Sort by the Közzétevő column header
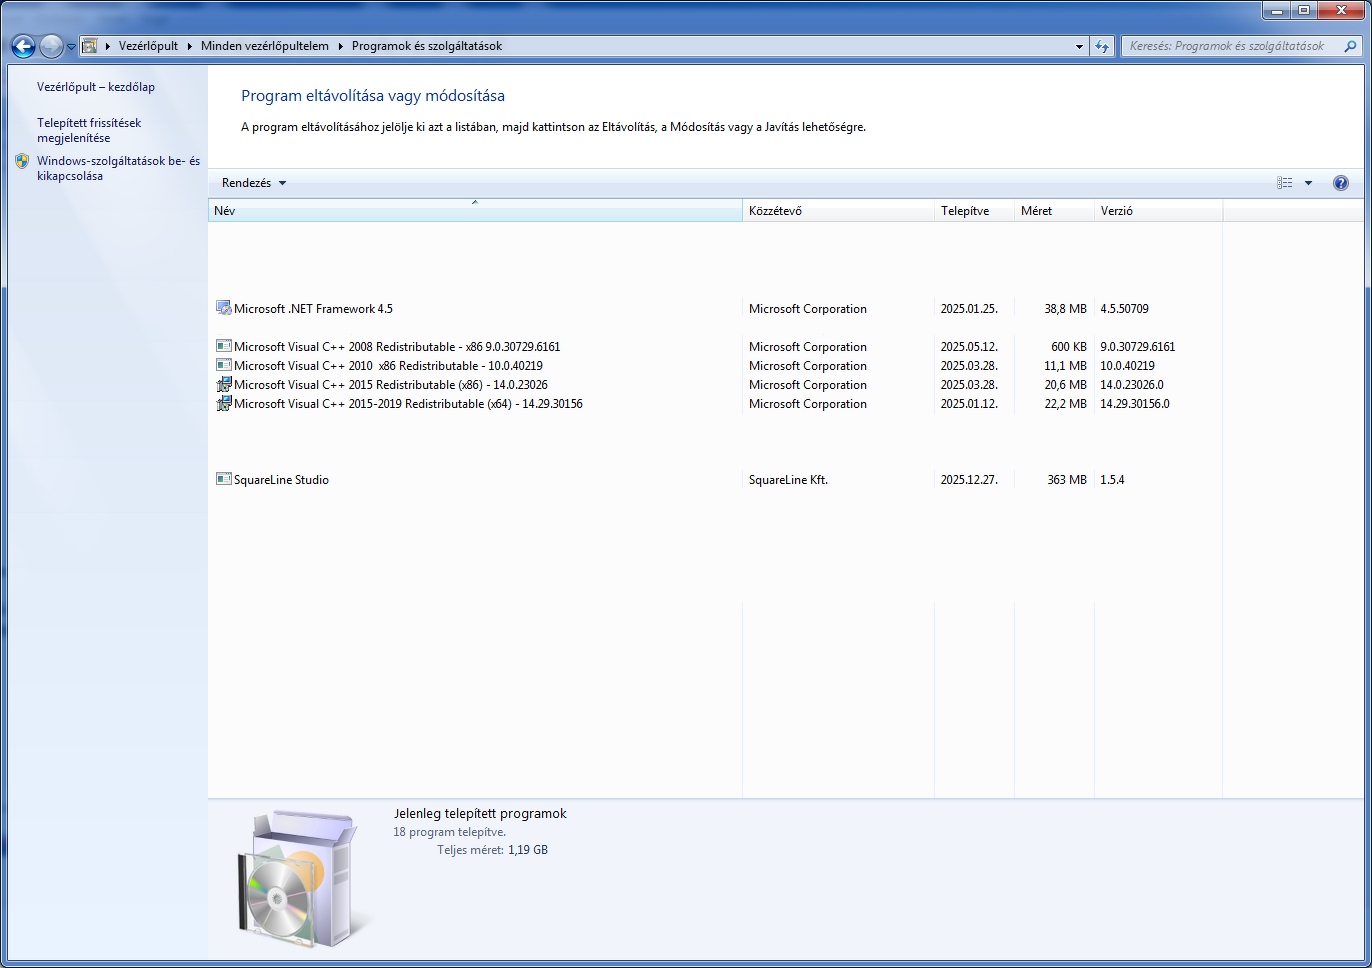 coord(838,211)
